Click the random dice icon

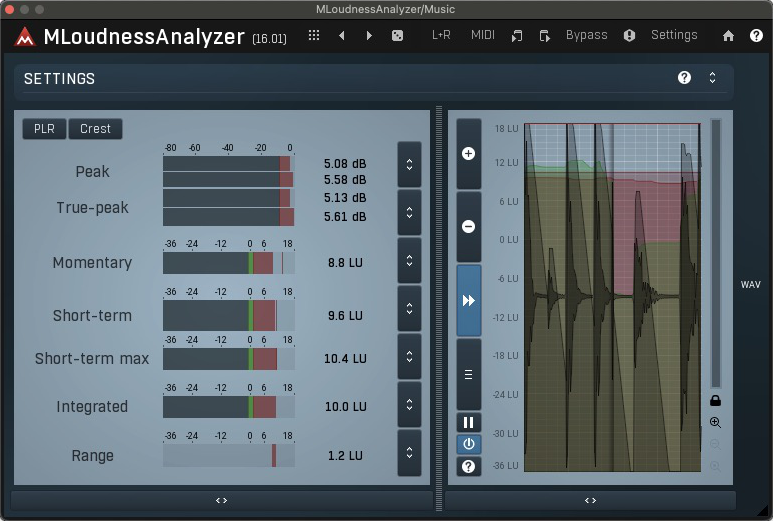tap(397, 35)
